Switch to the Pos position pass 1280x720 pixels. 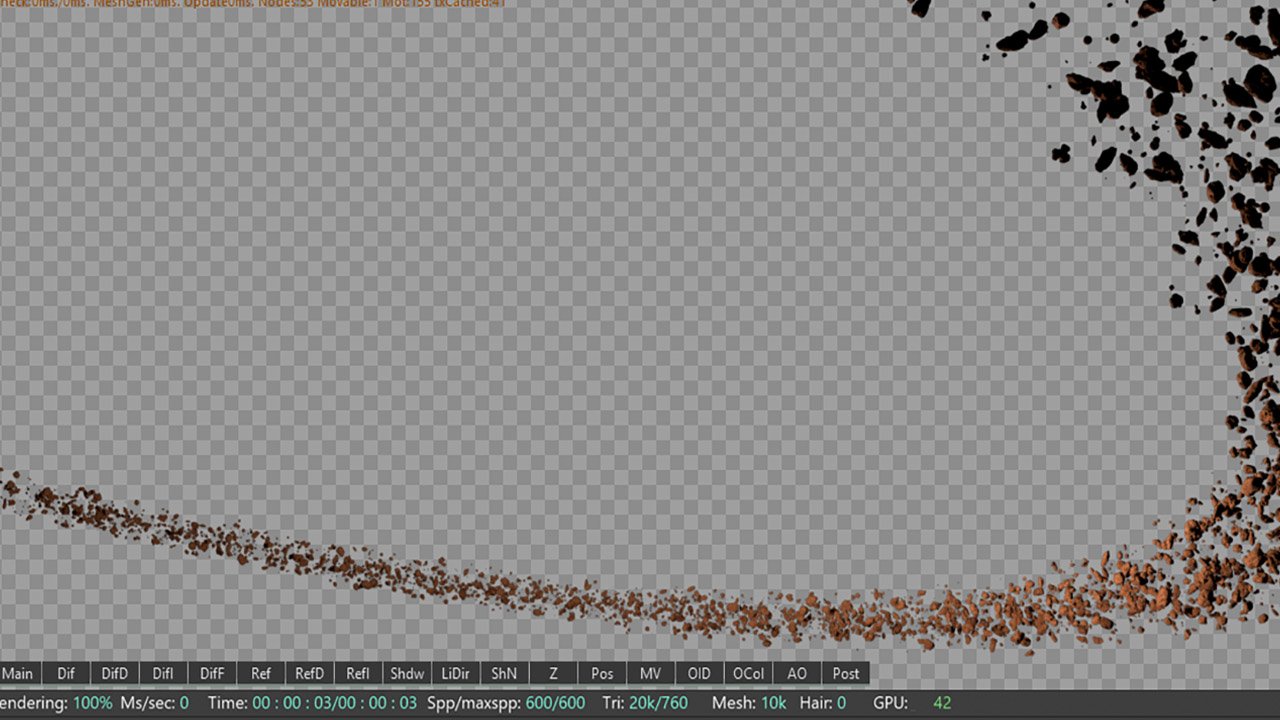coord(602,674)
